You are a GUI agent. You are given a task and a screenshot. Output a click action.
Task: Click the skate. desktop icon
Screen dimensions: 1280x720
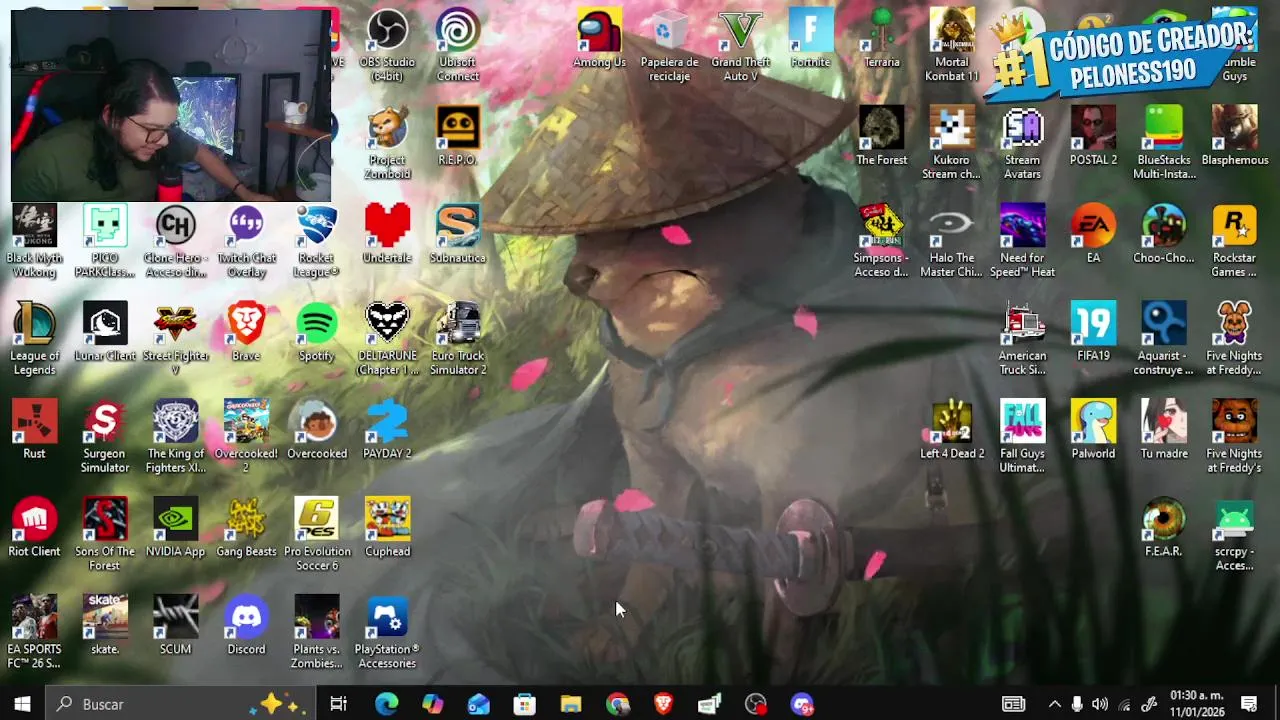(x=105, y=627)
